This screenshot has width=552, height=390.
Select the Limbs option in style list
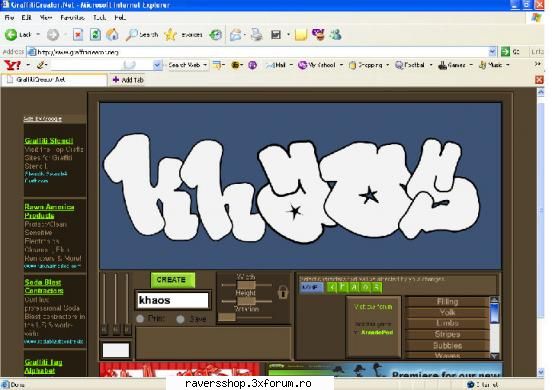click(x=447, y=323)
